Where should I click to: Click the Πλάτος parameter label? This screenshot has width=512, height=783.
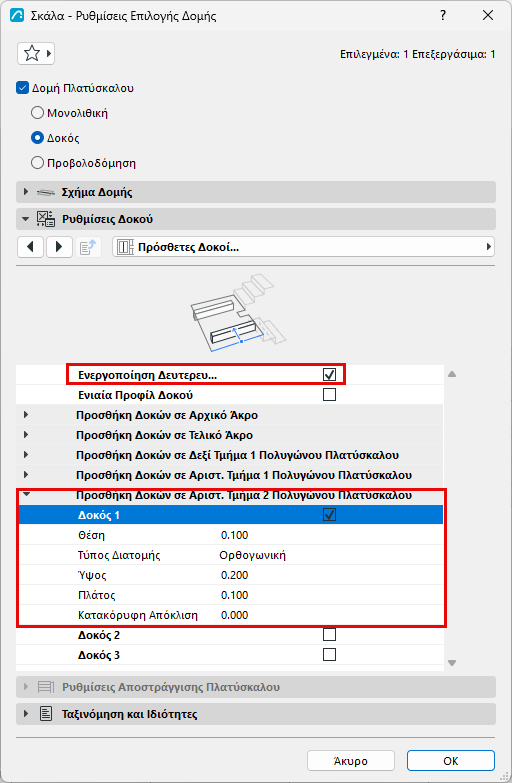96,595
